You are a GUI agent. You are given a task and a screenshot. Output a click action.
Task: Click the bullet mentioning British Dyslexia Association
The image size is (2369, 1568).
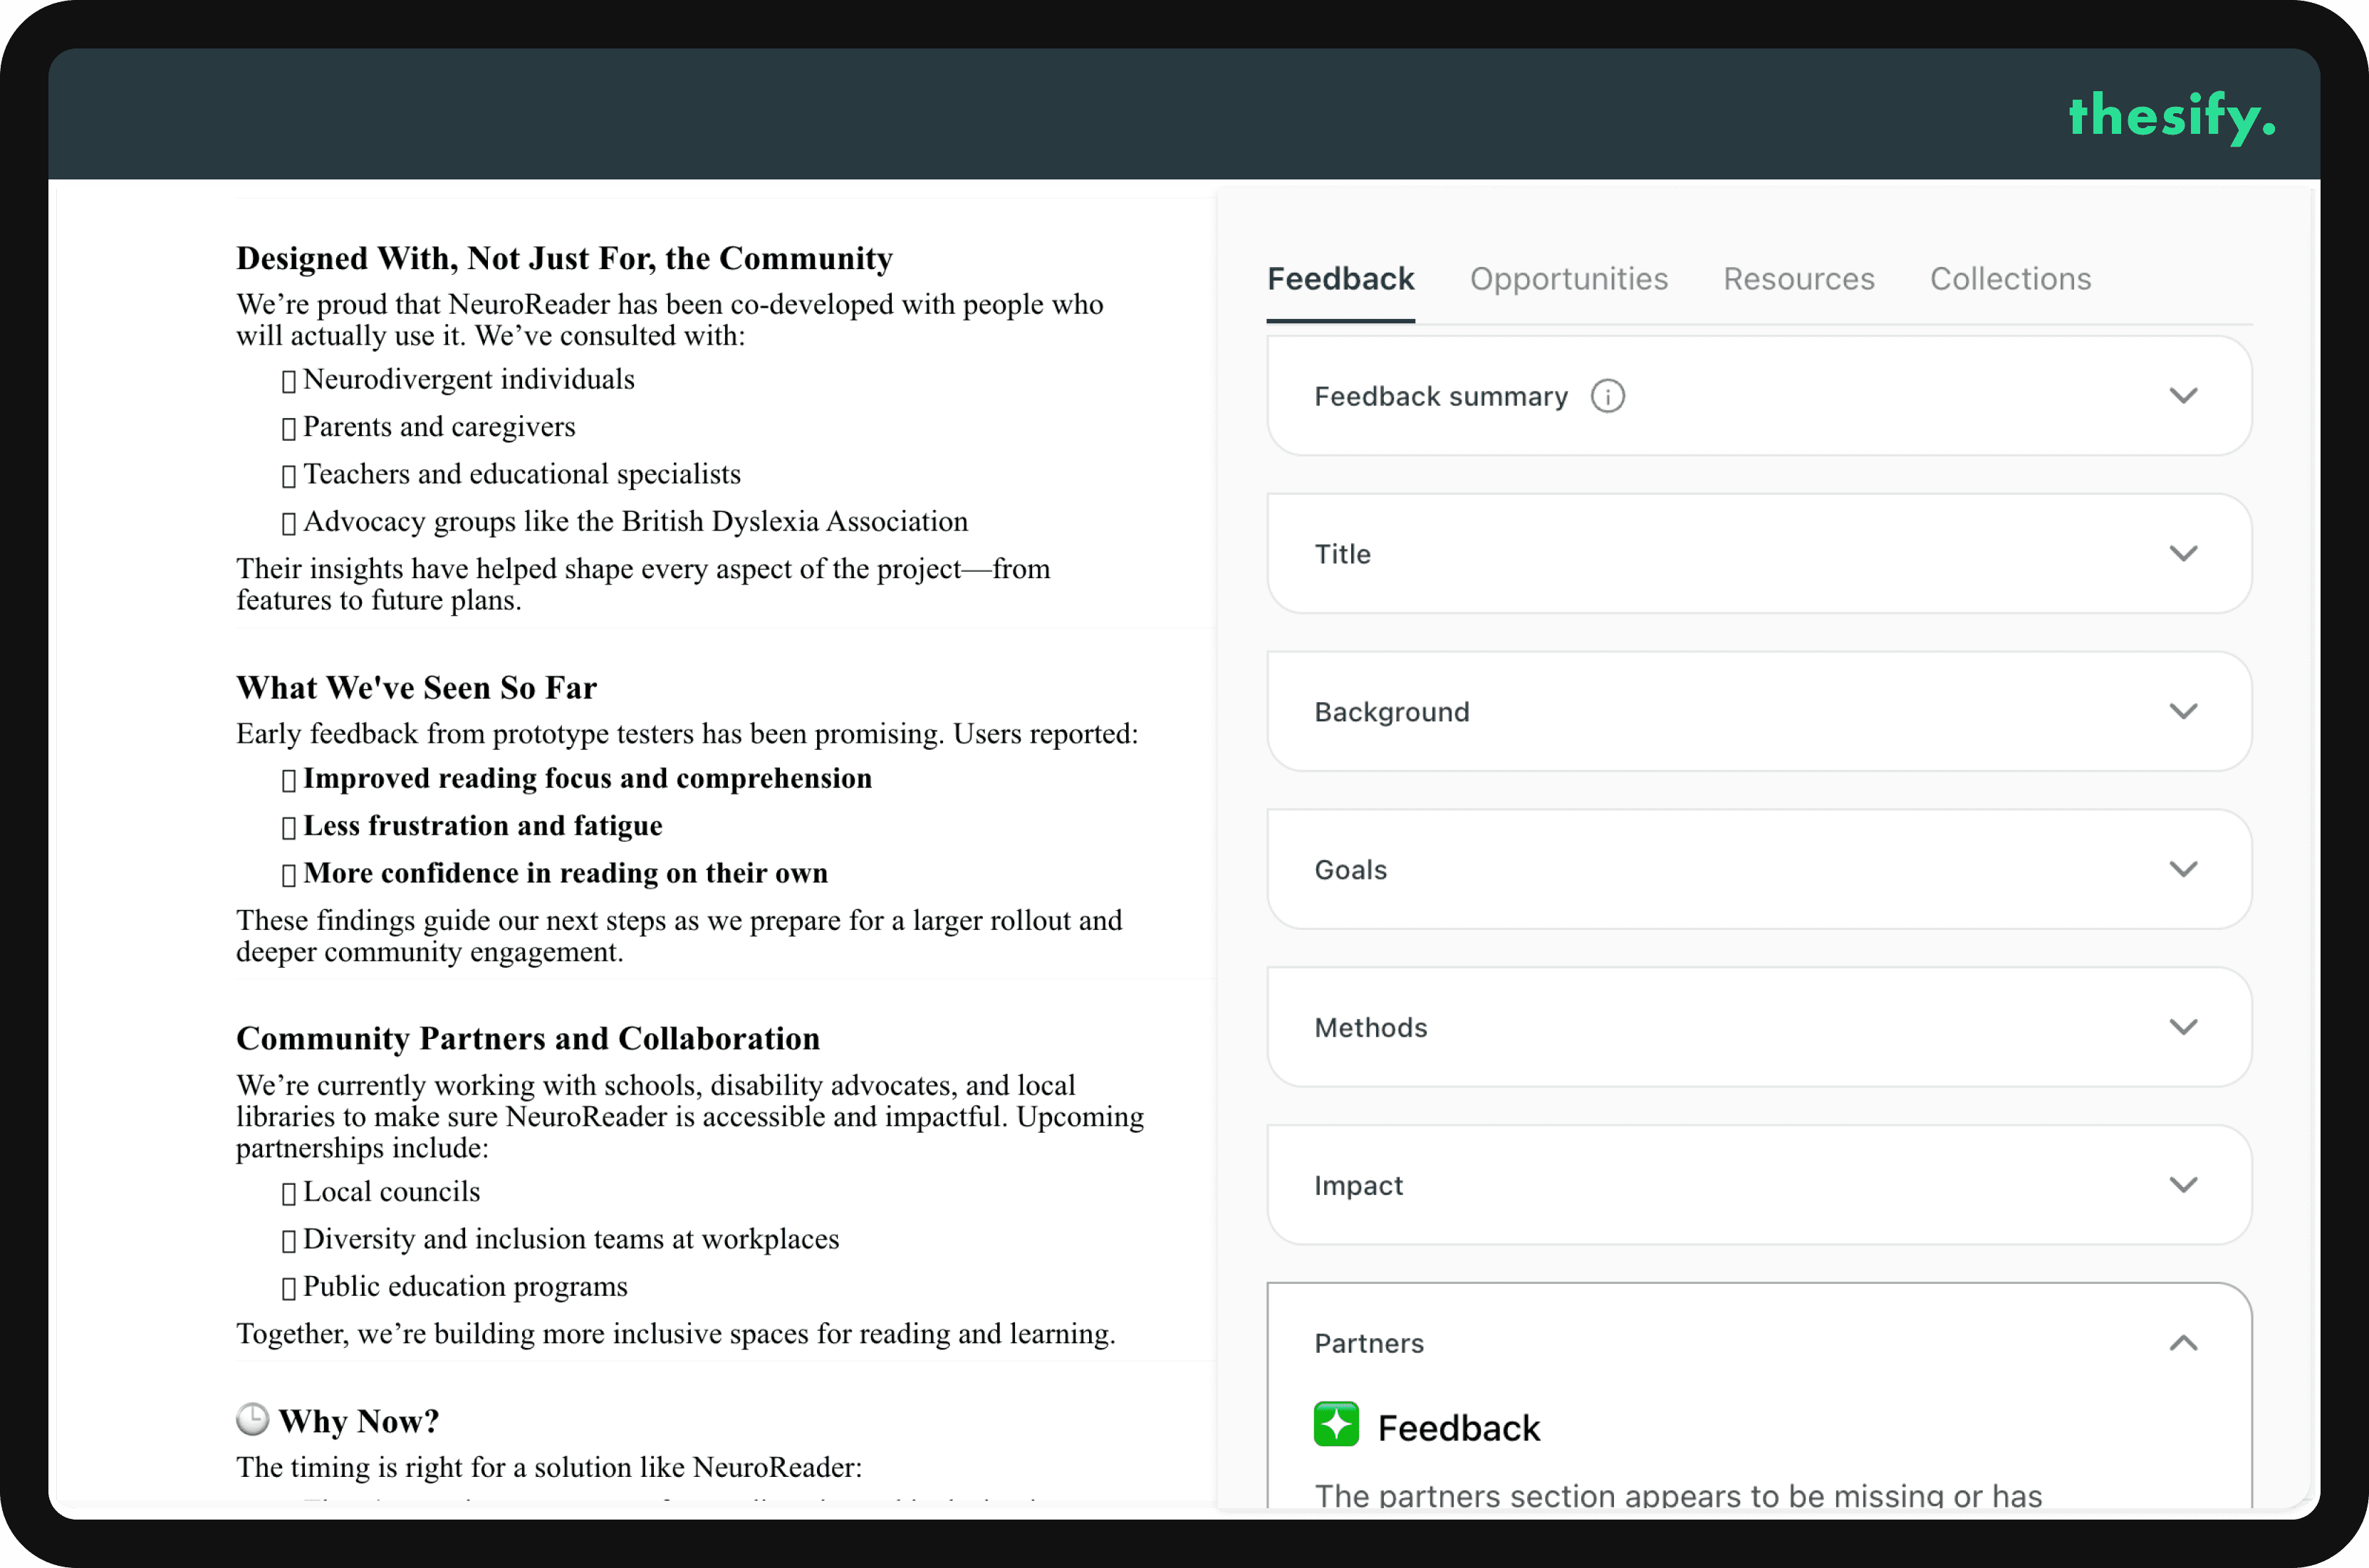635,522
